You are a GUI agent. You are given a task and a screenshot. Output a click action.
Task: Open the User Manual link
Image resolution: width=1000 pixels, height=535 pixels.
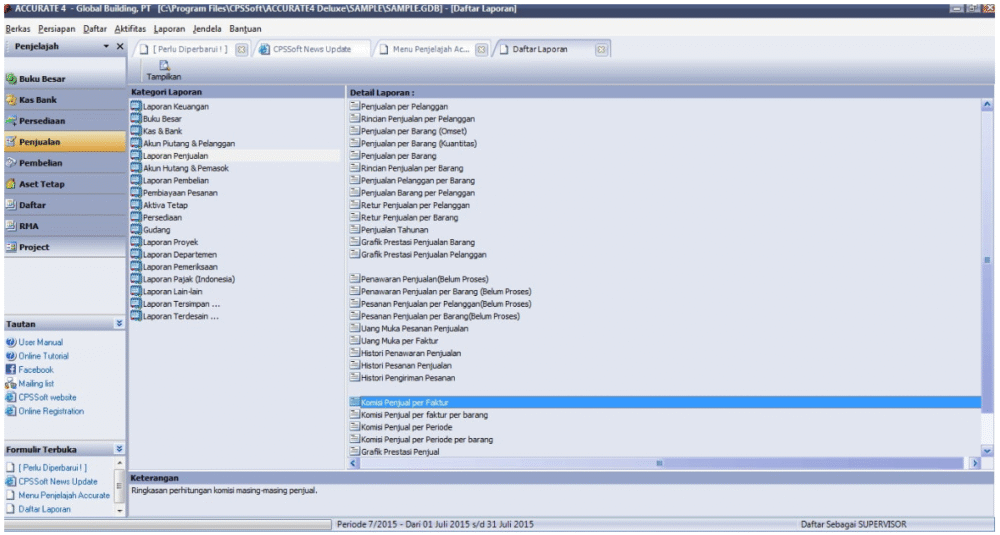point(40,342)
